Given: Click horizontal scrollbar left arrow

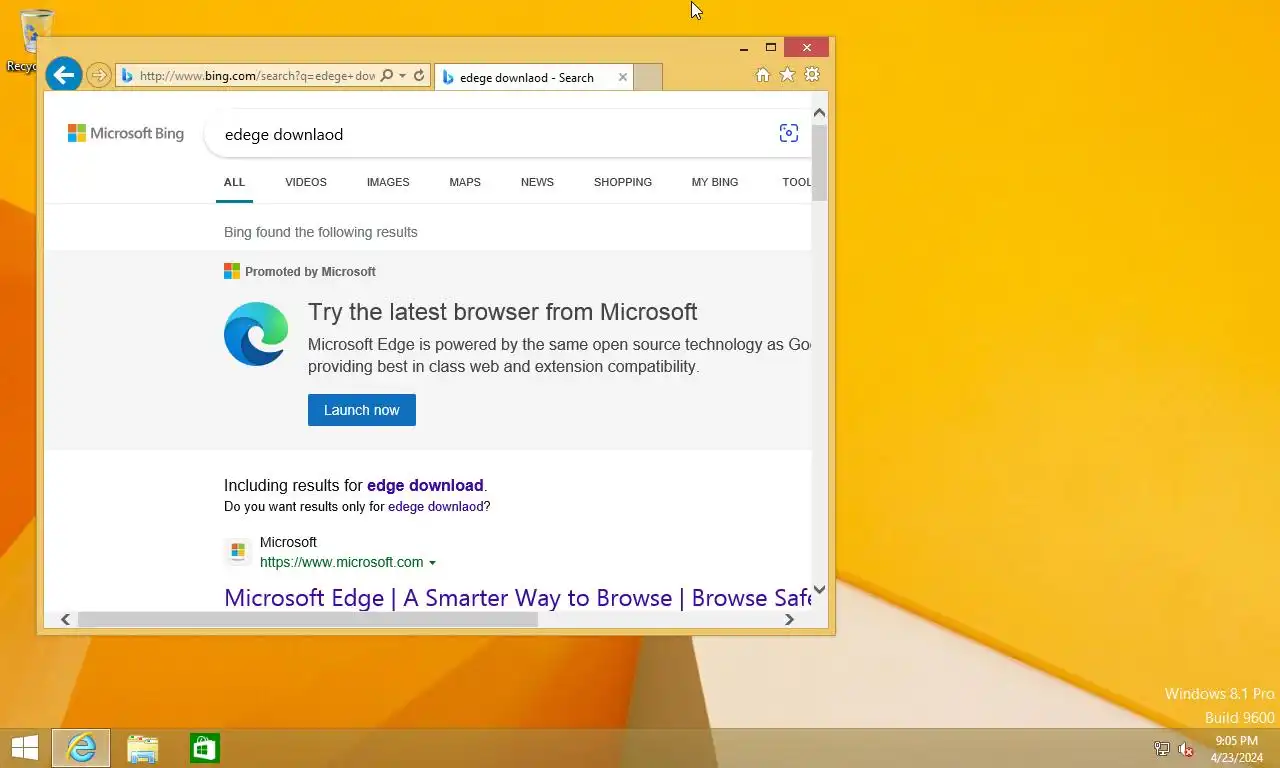Looking at the screenshot, I should click(x=65, y=620).
